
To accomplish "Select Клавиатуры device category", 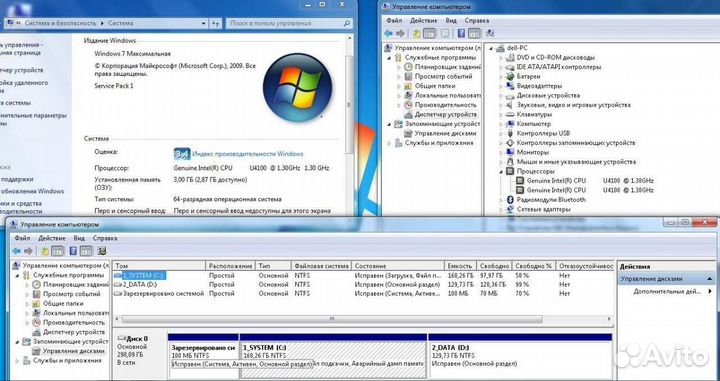I will click(x=534, y=114).
